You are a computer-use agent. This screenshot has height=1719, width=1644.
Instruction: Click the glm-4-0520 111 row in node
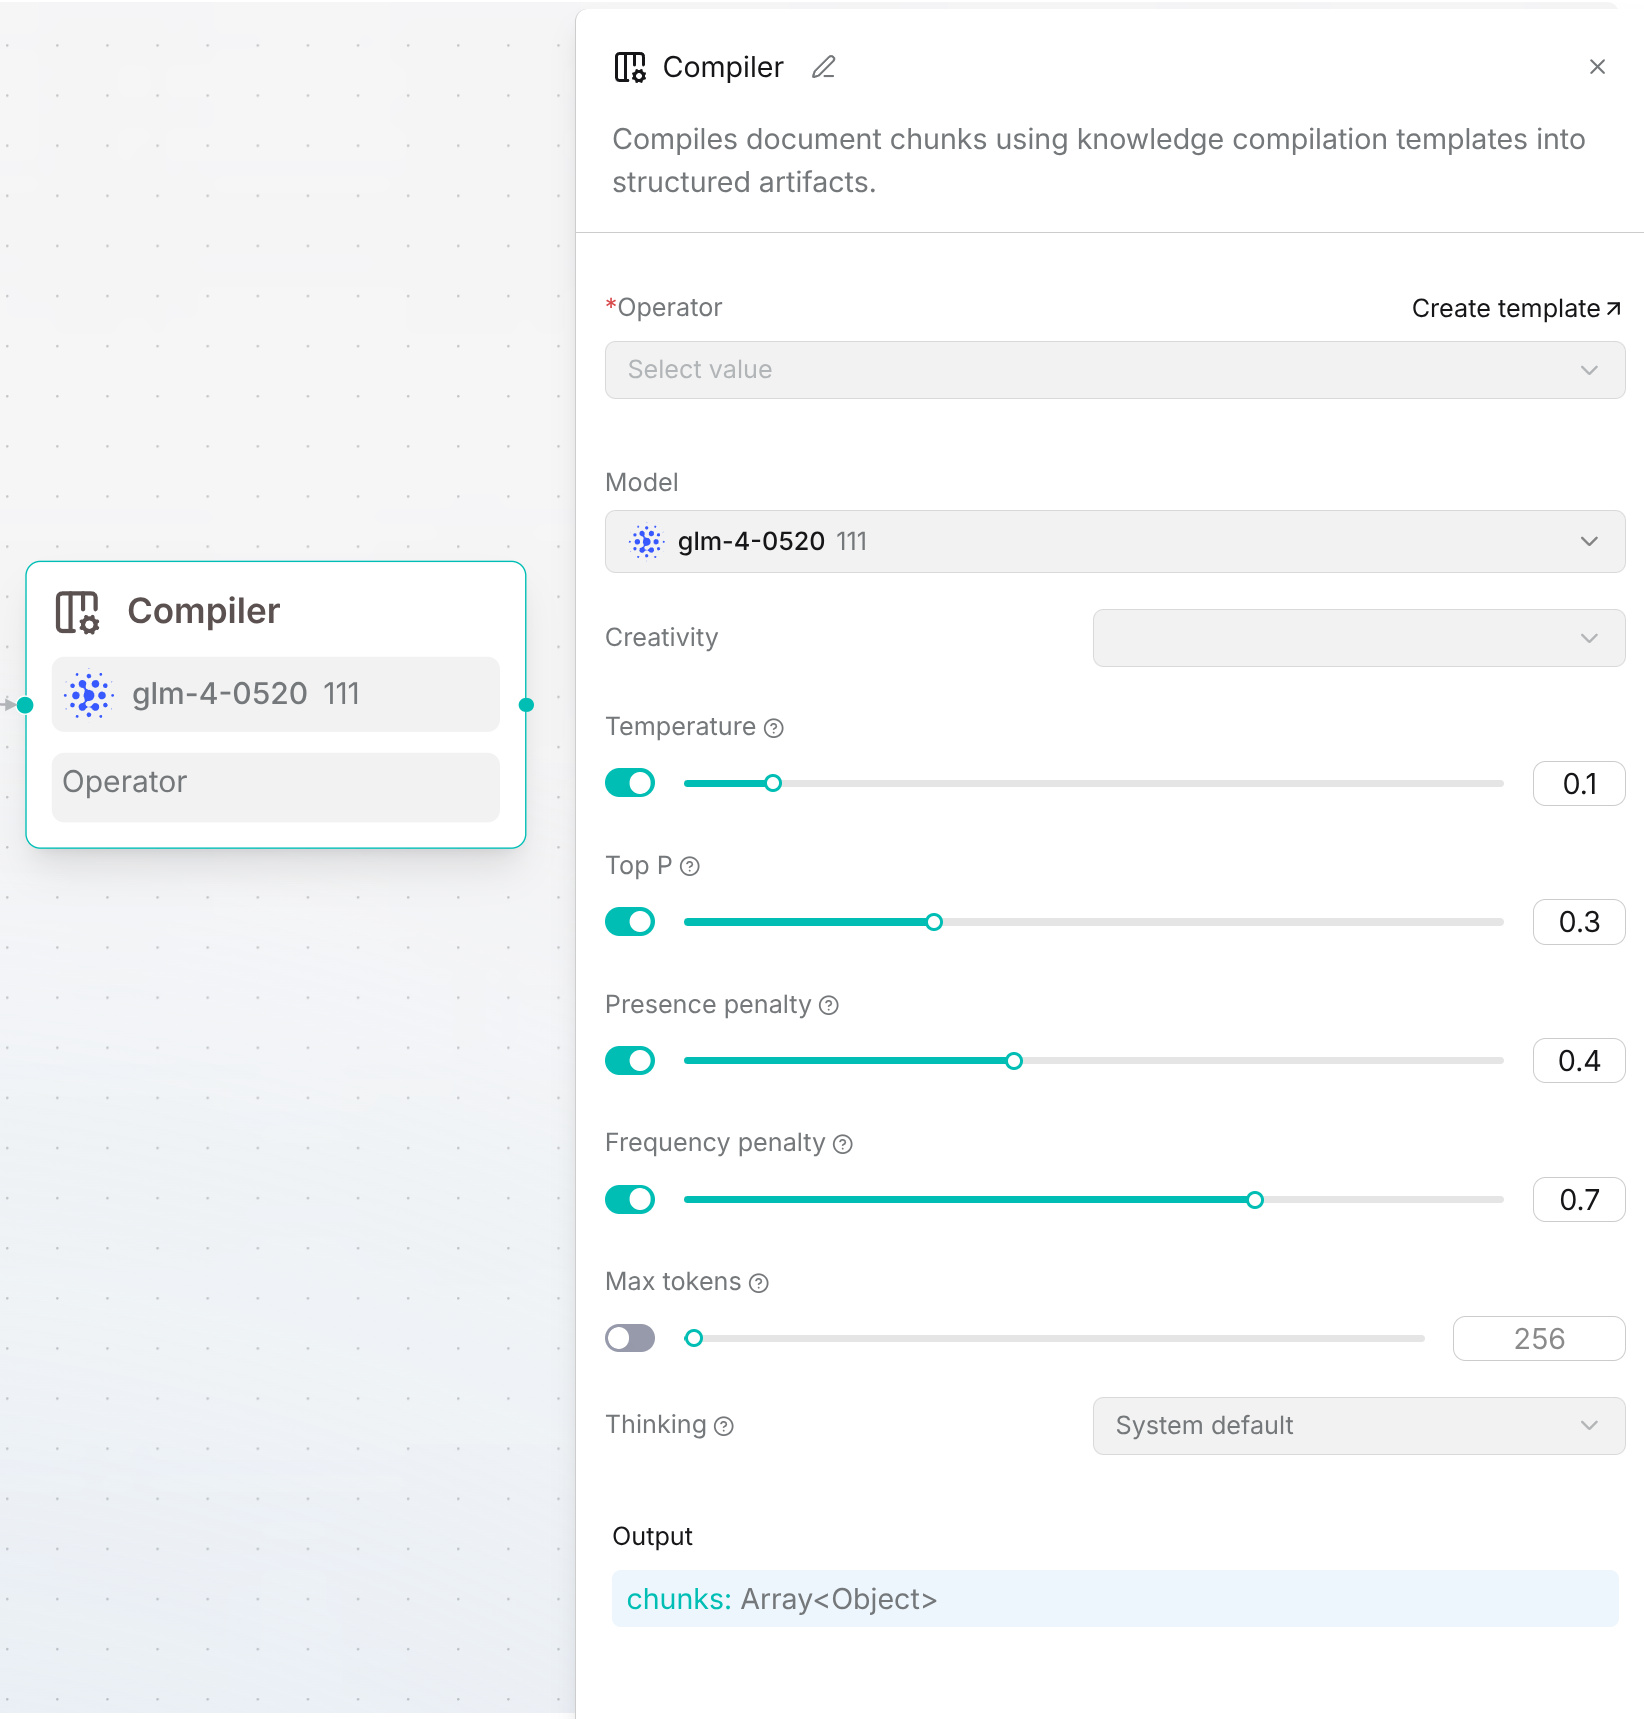[276, 694]
